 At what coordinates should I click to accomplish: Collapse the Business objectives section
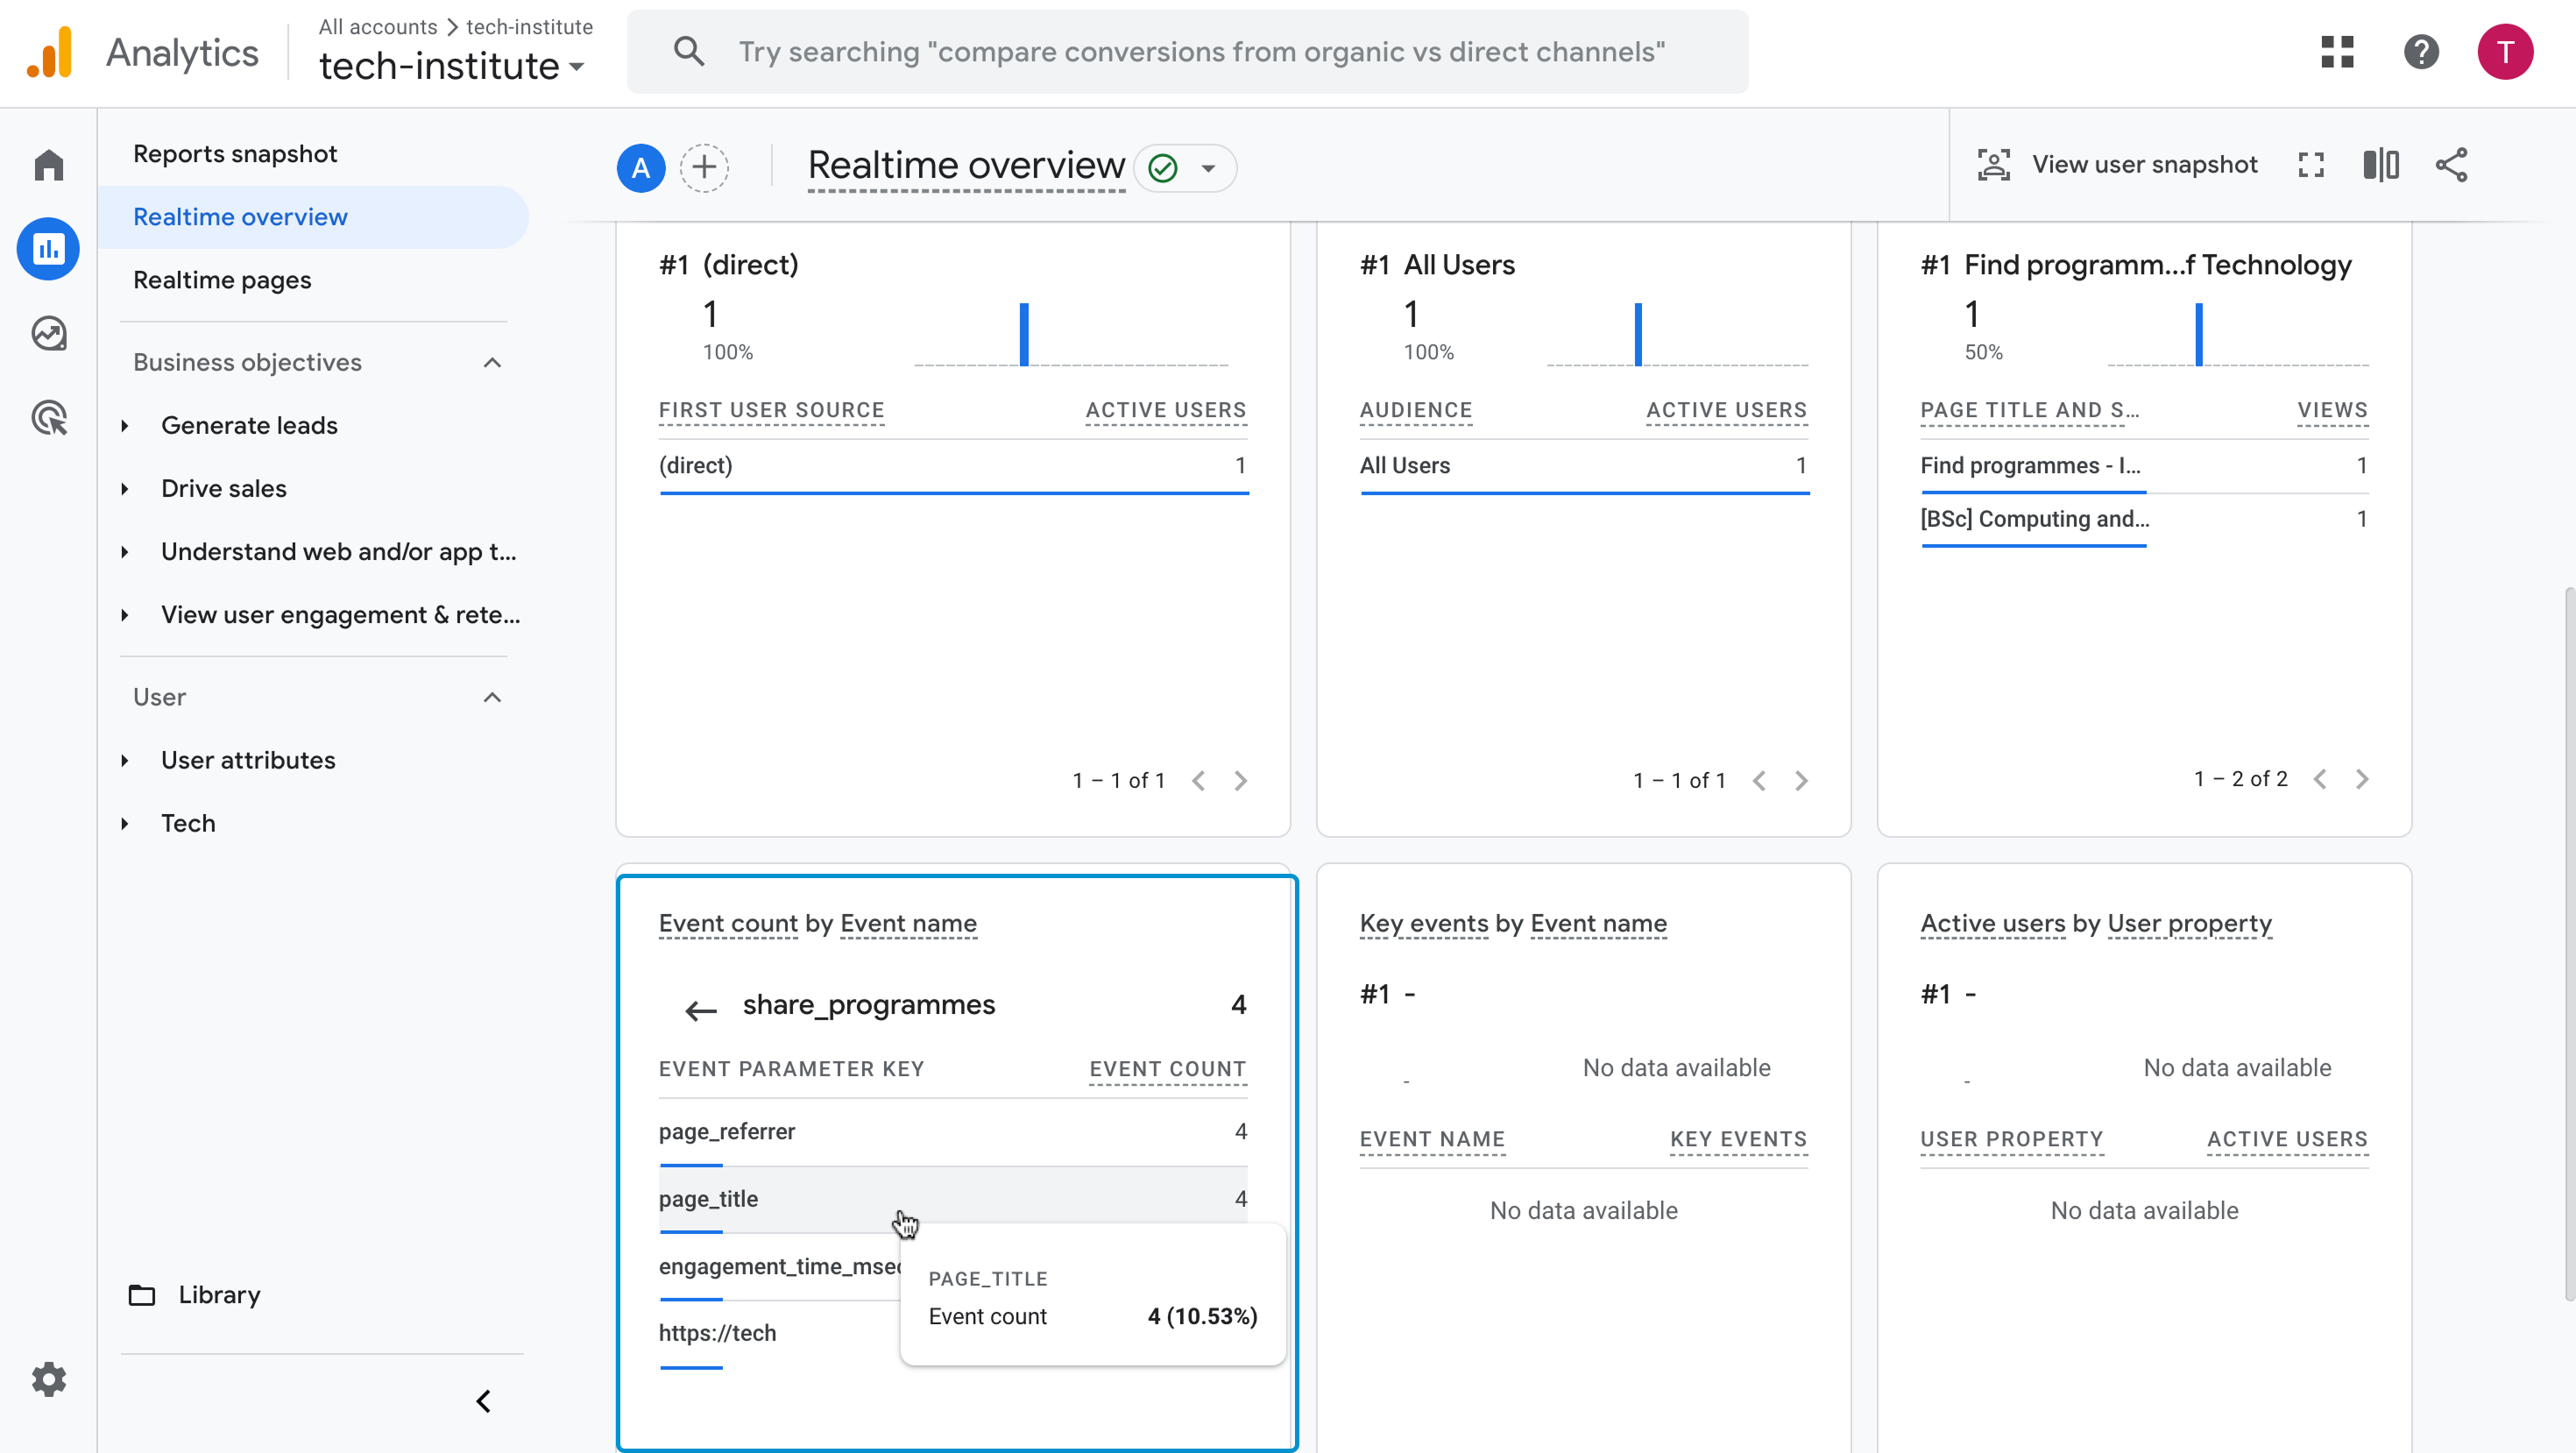pyautogui.click(x=492, y=362)
